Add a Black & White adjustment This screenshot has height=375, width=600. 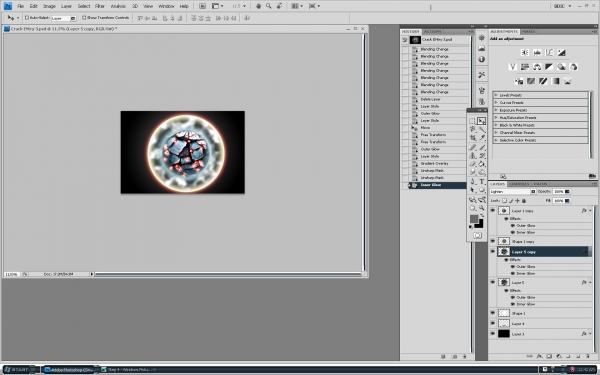click(549, 67)
